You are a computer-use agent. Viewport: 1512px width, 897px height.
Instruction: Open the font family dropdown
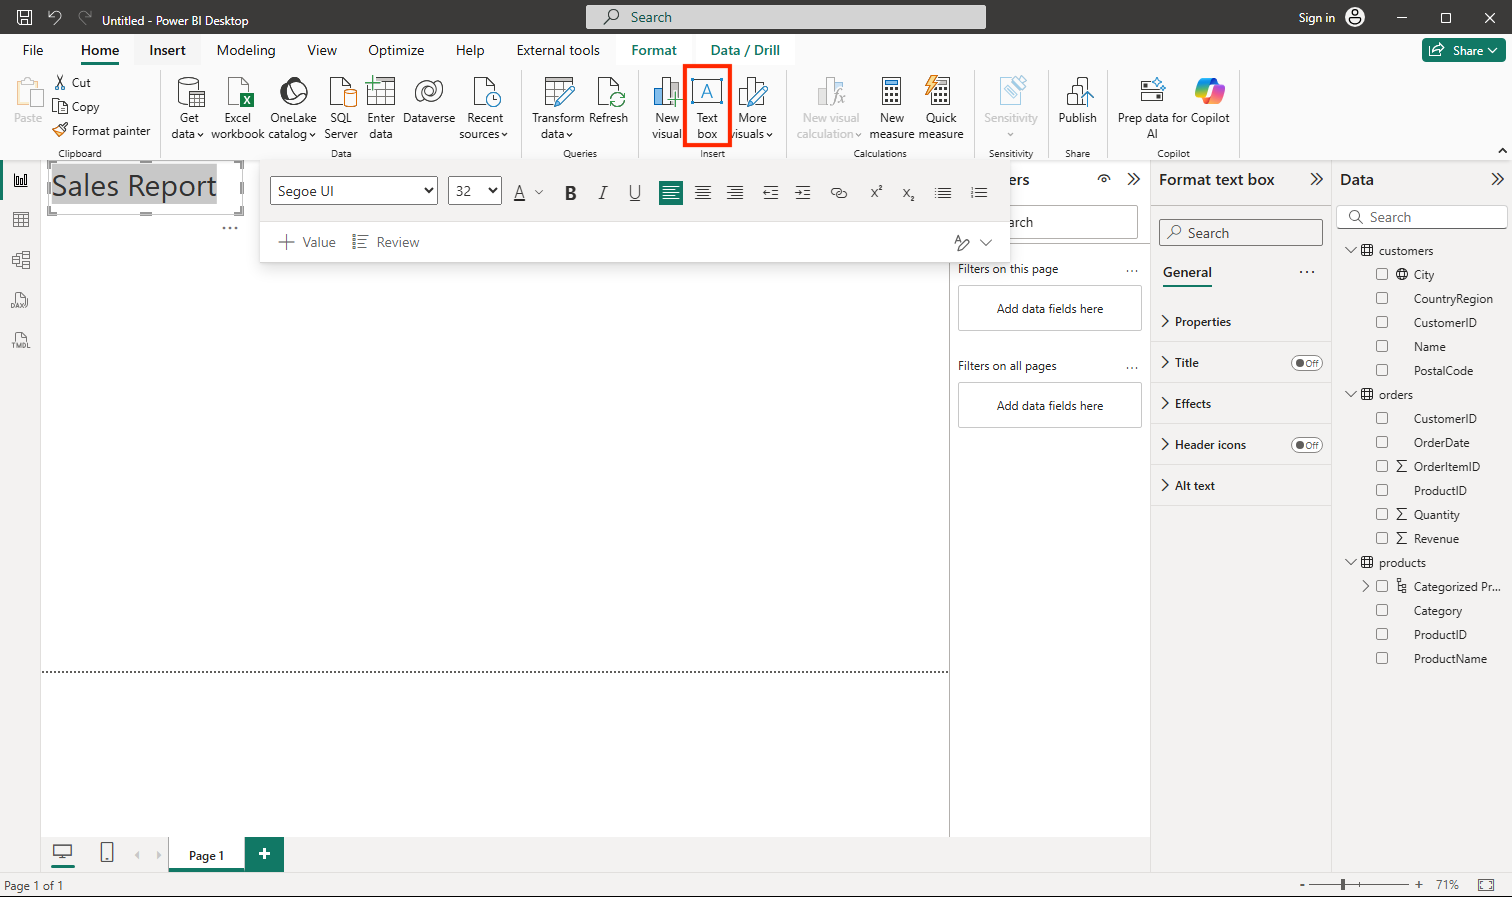(354, 191)
